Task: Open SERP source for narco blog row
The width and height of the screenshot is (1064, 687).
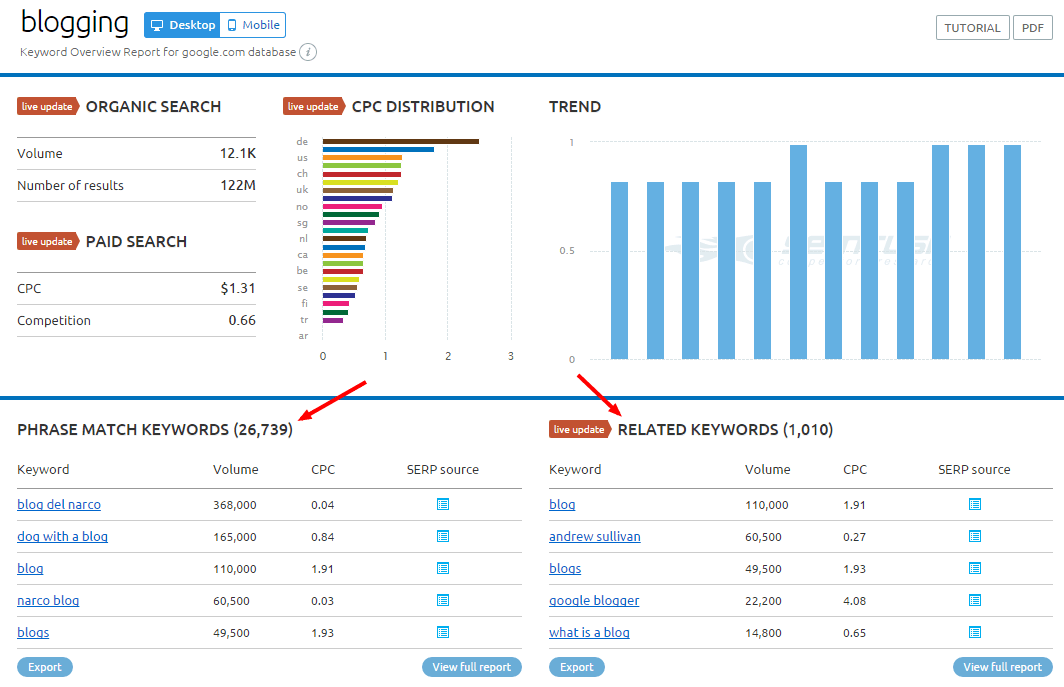Action: (x=443, y=600)
